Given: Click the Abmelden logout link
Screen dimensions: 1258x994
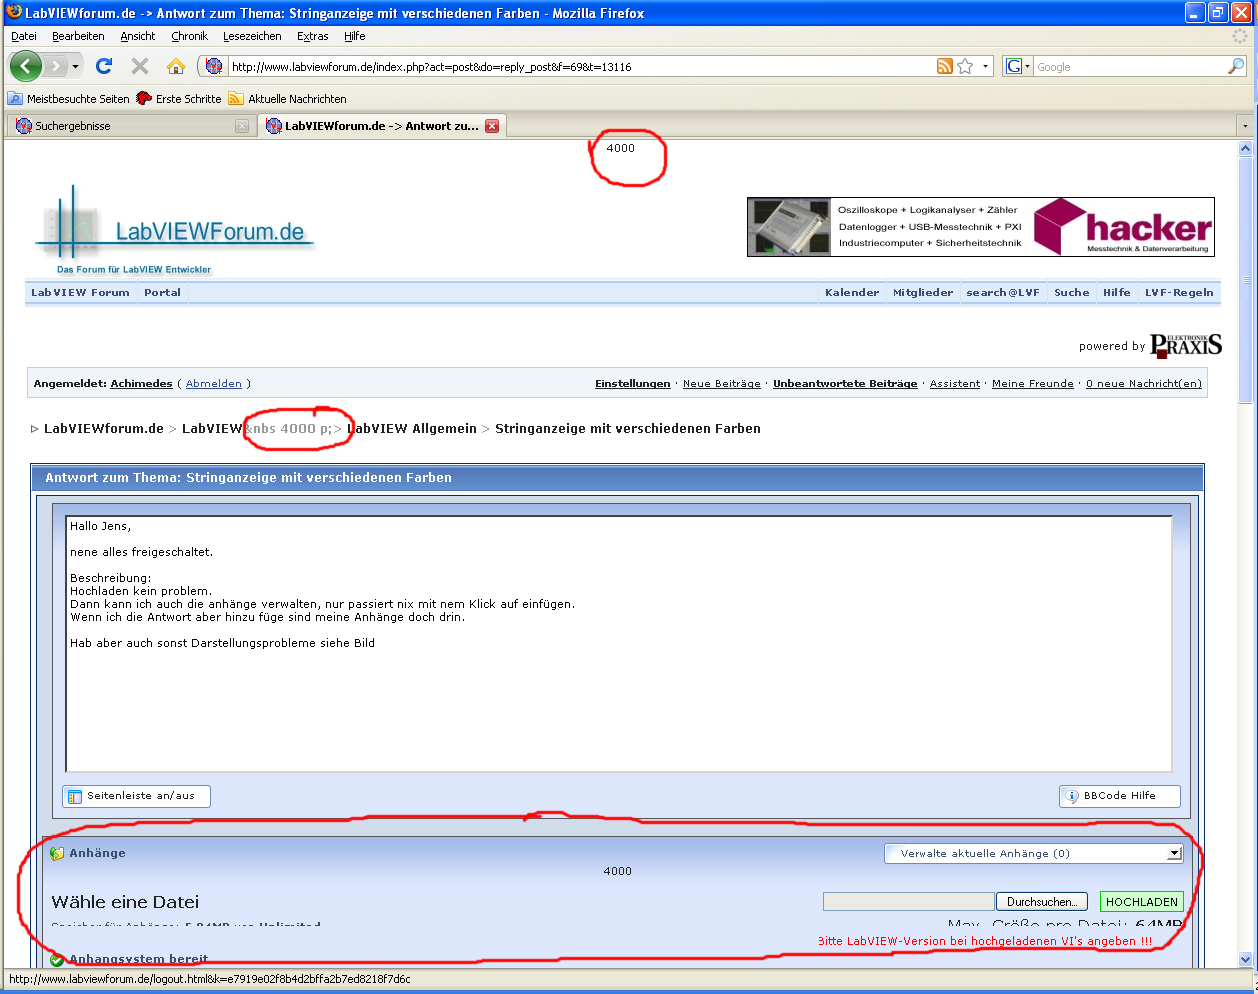Looking at the screenshot, I should tap(214, 384).
